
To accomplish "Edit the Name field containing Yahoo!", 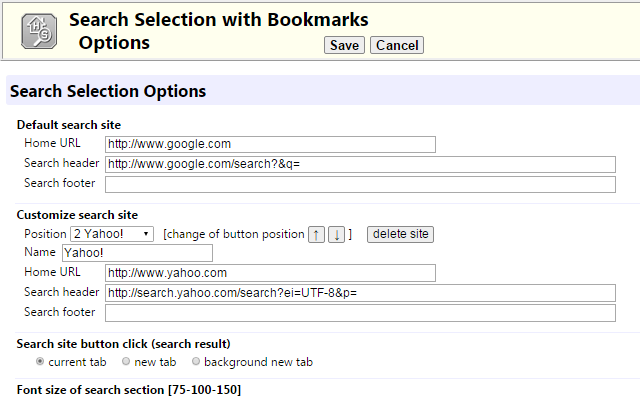I will pos(137,253).
